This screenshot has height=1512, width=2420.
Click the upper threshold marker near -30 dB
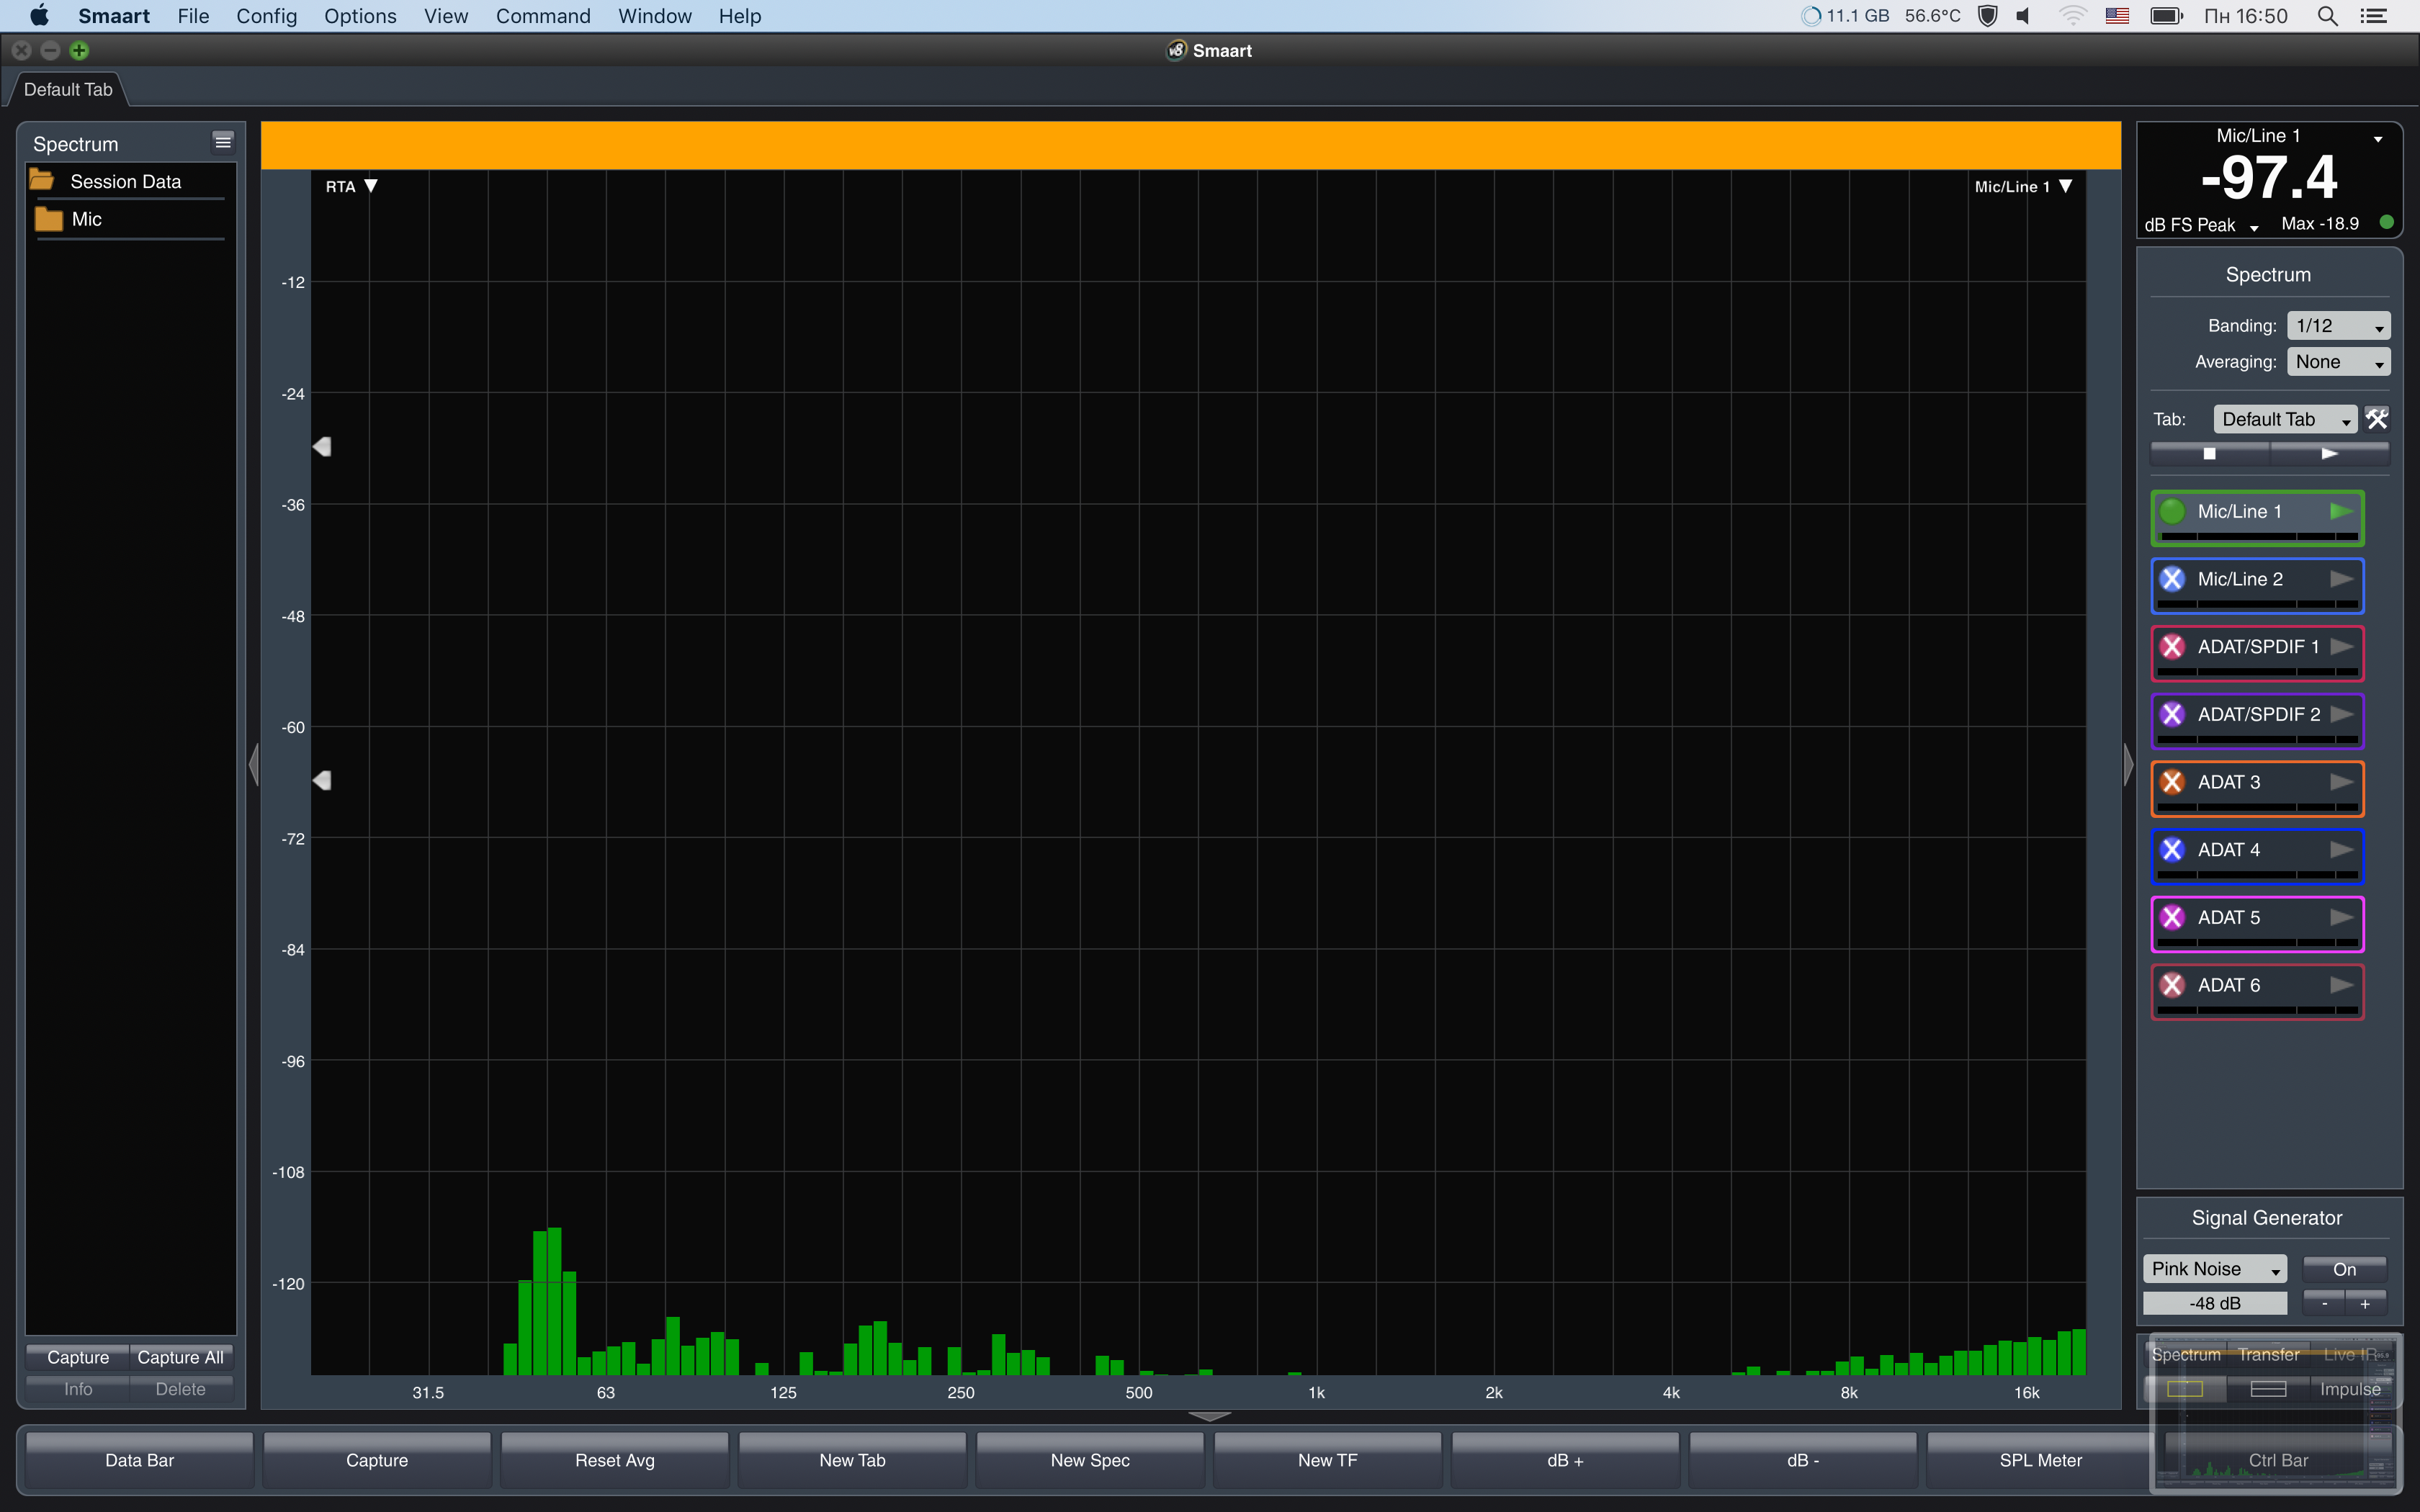pyautogui.click(x=322, y=446)
